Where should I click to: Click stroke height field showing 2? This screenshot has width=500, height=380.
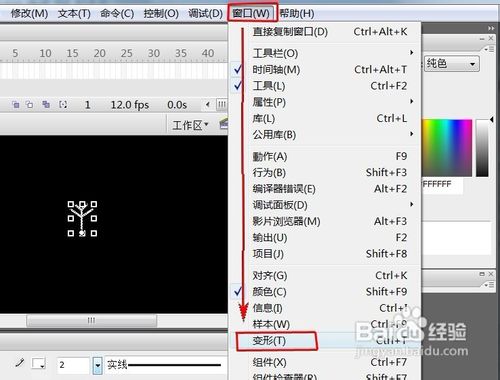click(73, 365)
